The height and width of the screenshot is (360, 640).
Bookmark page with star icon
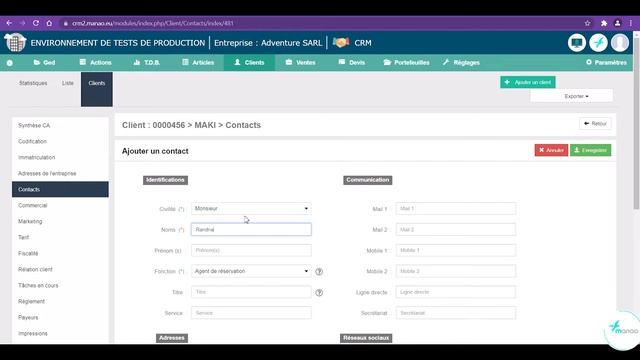point(587,23)
